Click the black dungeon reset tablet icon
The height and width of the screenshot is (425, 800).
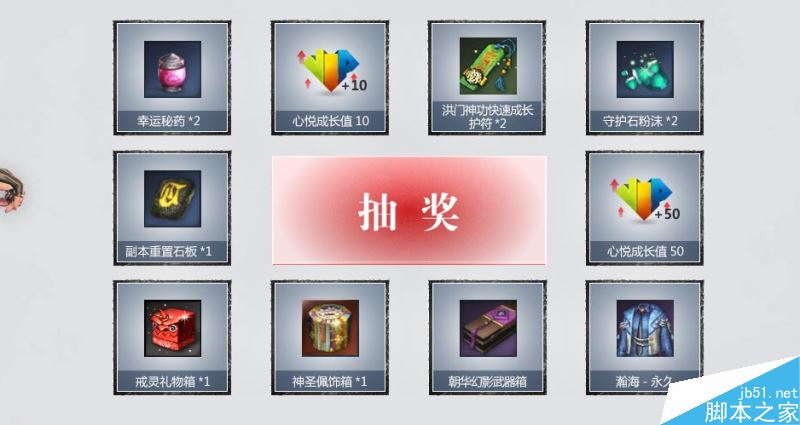pyautogui.click(x=172, y=199)
